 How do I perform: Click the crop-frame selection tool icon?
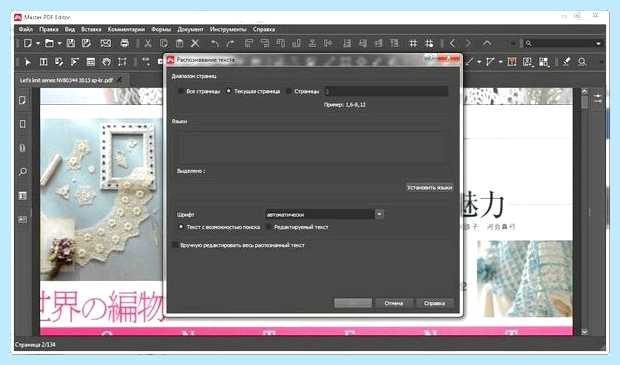click(122, 62)
